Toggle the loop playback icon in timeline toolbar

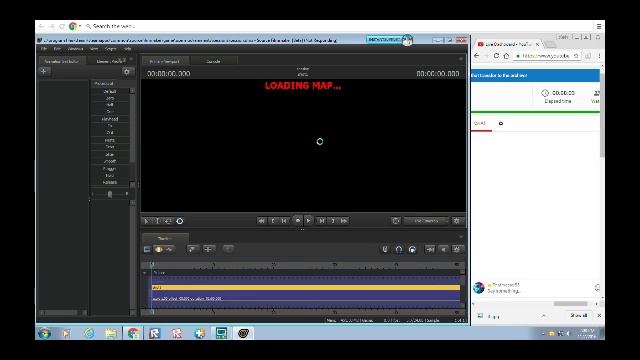(412, 249)
